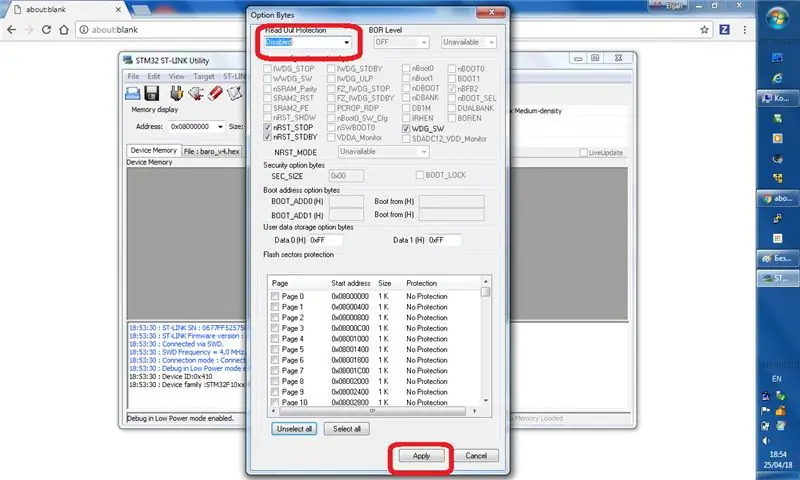
Task: Toggle the LiveUpdate checkbox
Action: tap(583, 153)
